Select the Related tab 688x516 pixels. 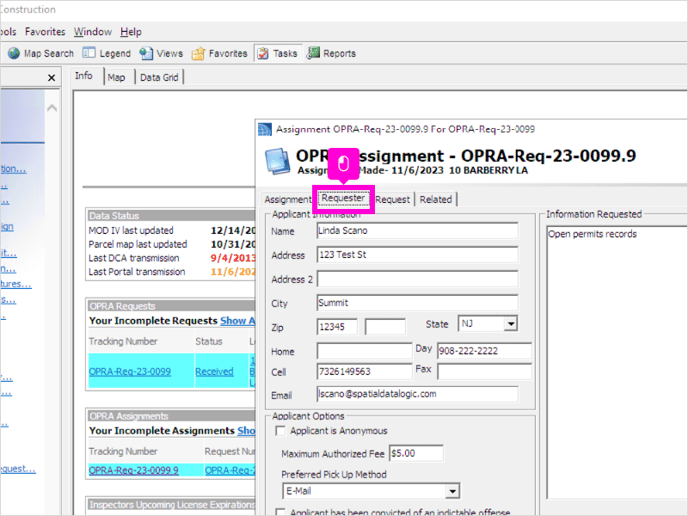pos(436,199)
